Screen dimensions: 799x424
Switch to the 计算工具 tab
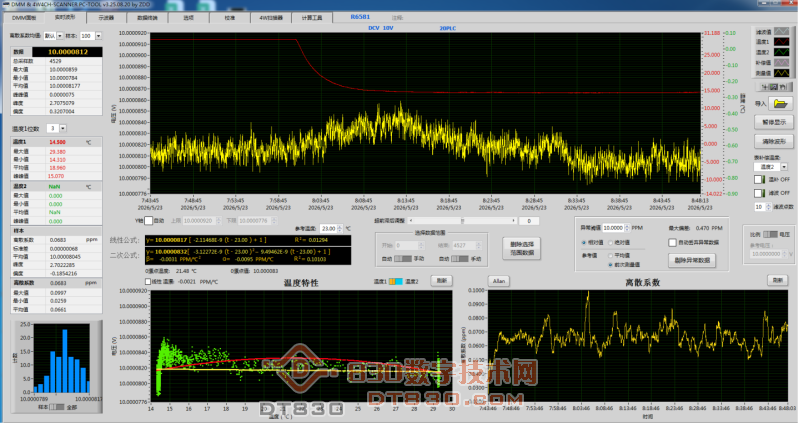312,18
